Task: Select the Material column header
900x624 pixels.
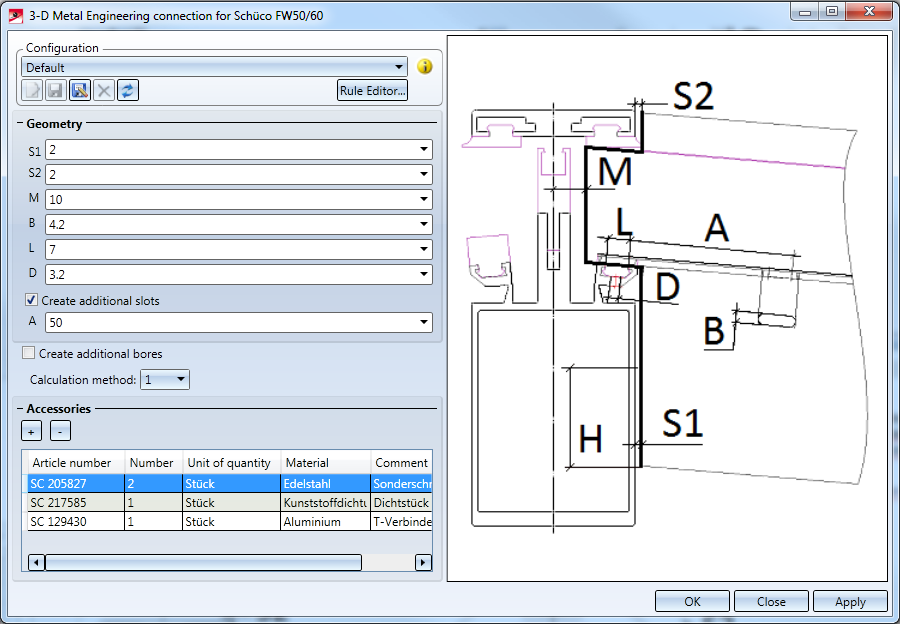Action: point(324,463)
